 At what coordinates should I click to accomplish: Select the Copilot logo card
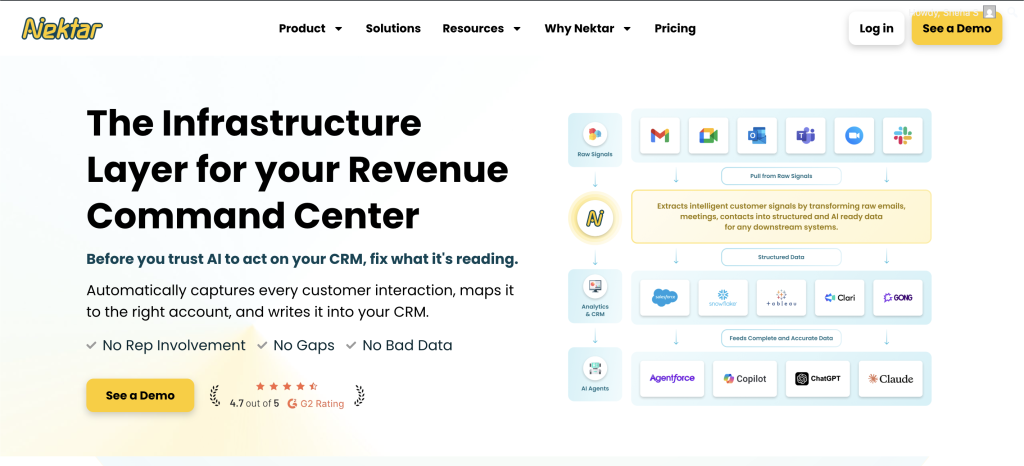pos(745,379)
